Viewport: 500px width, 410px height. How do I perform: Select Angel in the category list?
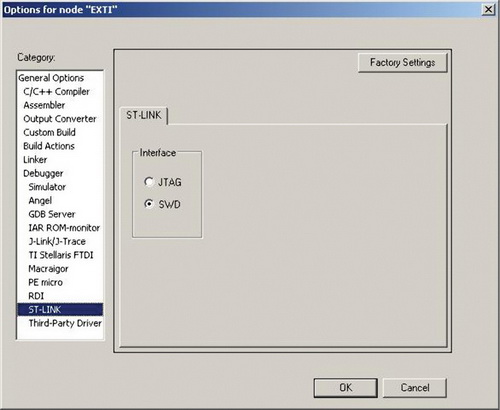pyautogui.click(x=40, y=200)
